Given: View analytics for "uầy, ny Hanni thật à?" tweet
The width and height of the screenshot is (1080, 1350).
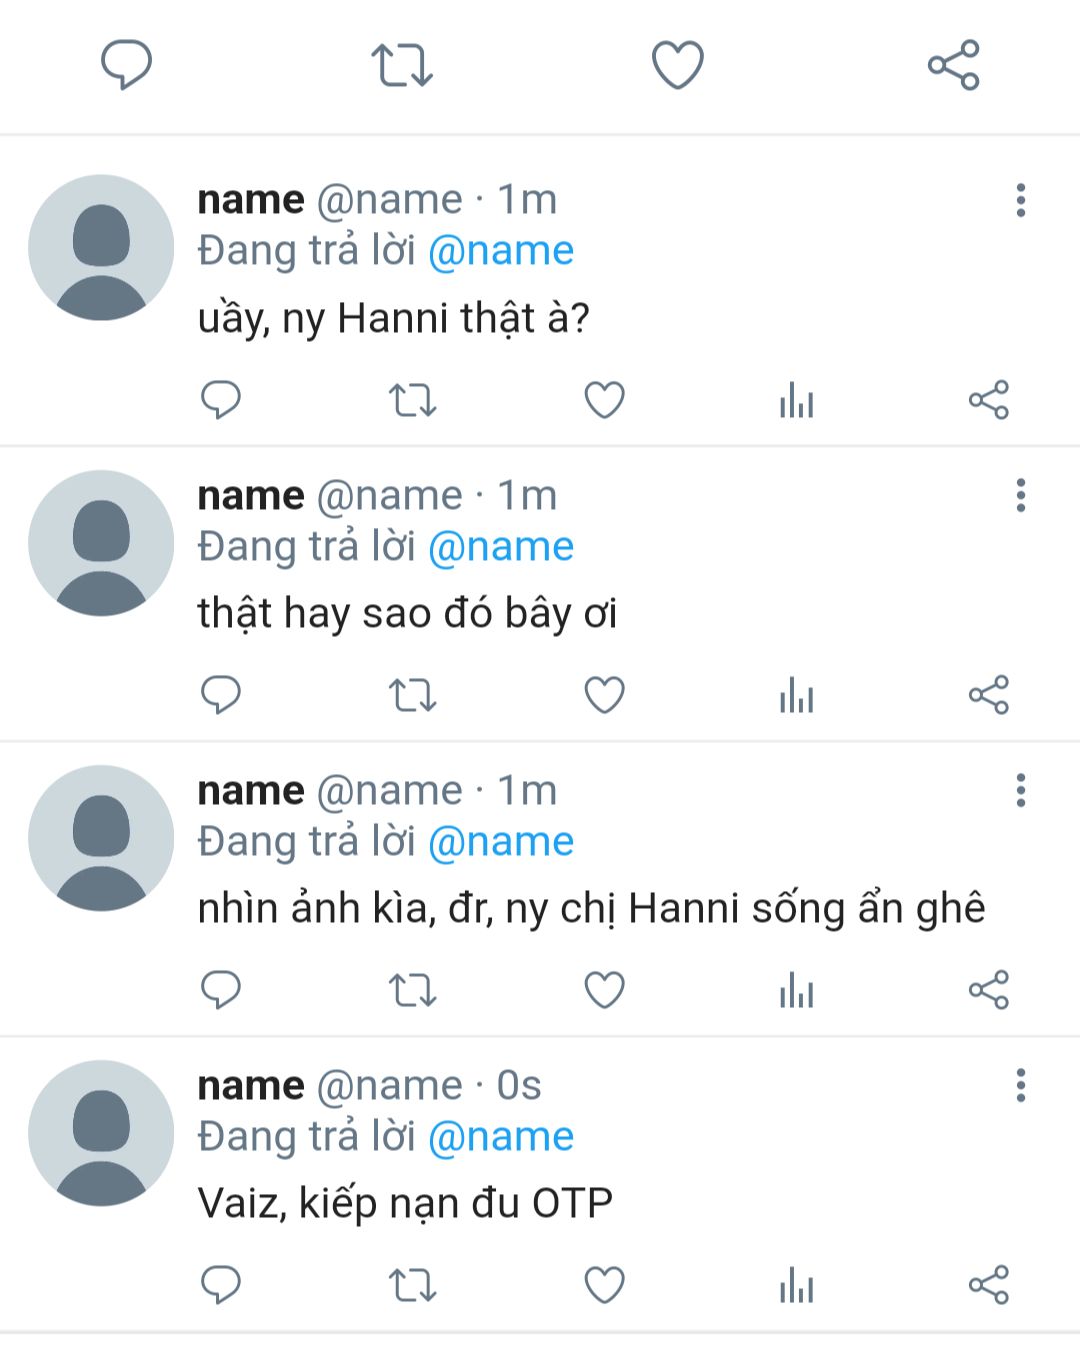Looking at the screenshot, I should pyautogui.click(x=796, y=400).
